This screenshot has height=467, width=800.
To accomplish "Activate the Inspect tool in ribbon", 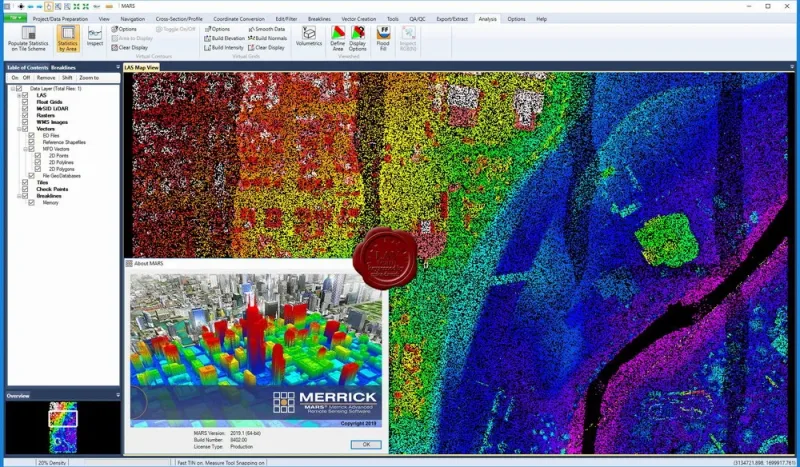I will pos(95,37).
